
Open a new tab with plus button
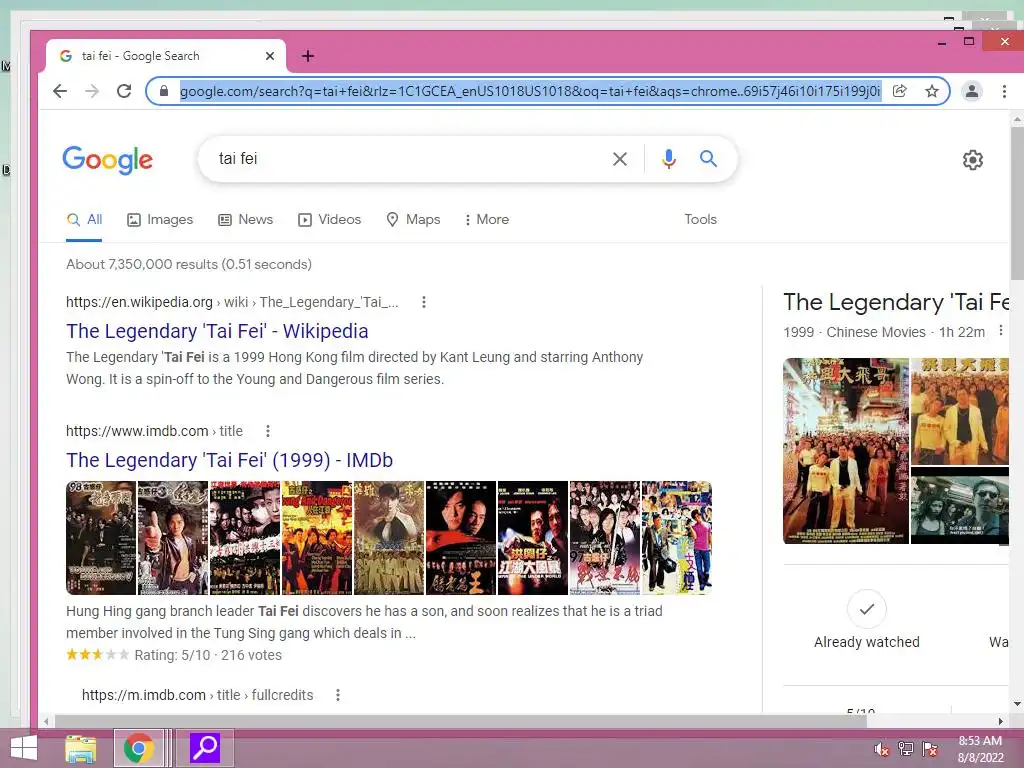pos(308,56)
